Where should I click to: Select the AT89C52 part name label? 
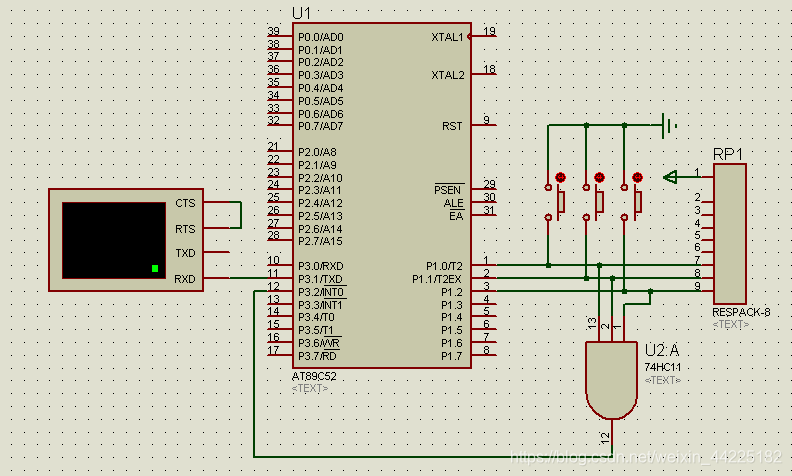(314, 376)
